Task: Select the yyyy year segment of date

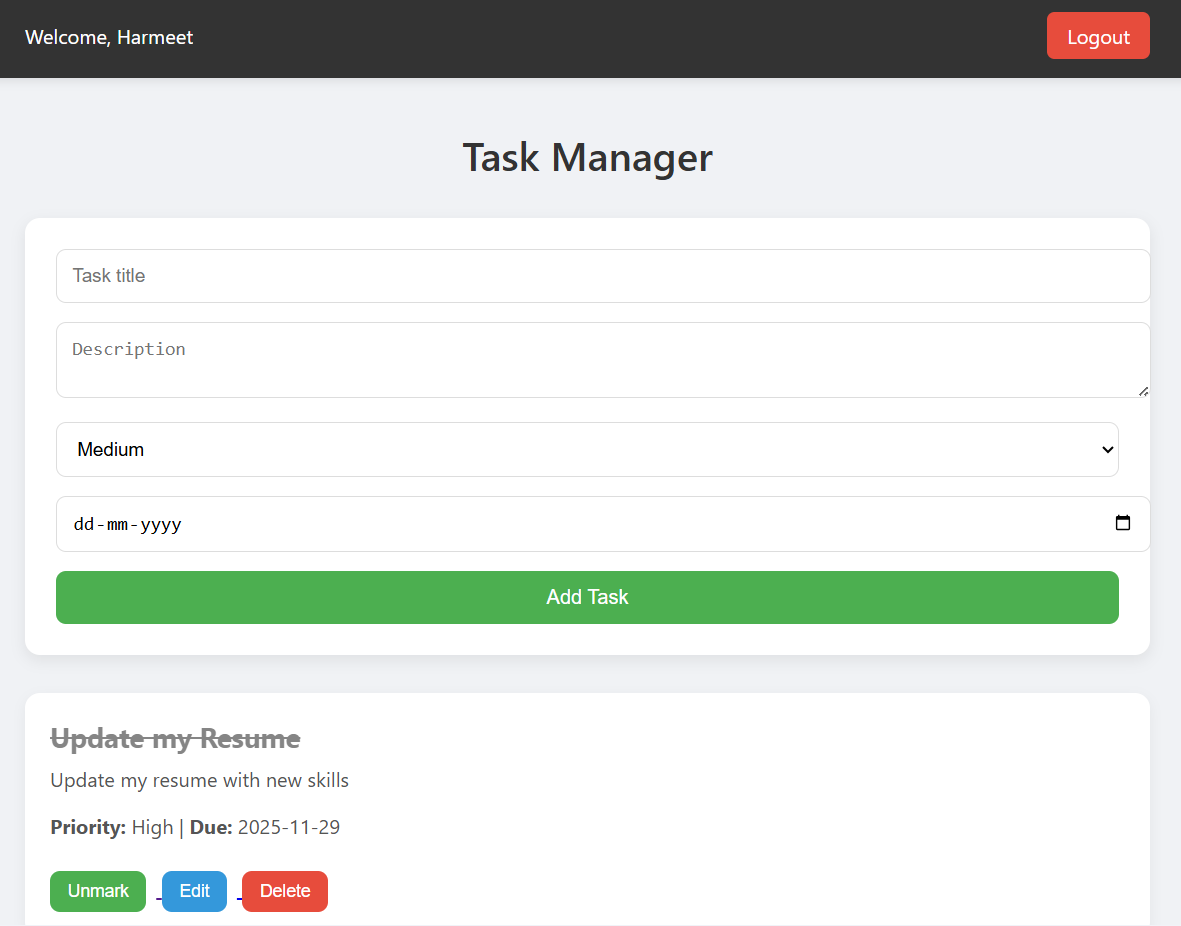Action: 161,524
